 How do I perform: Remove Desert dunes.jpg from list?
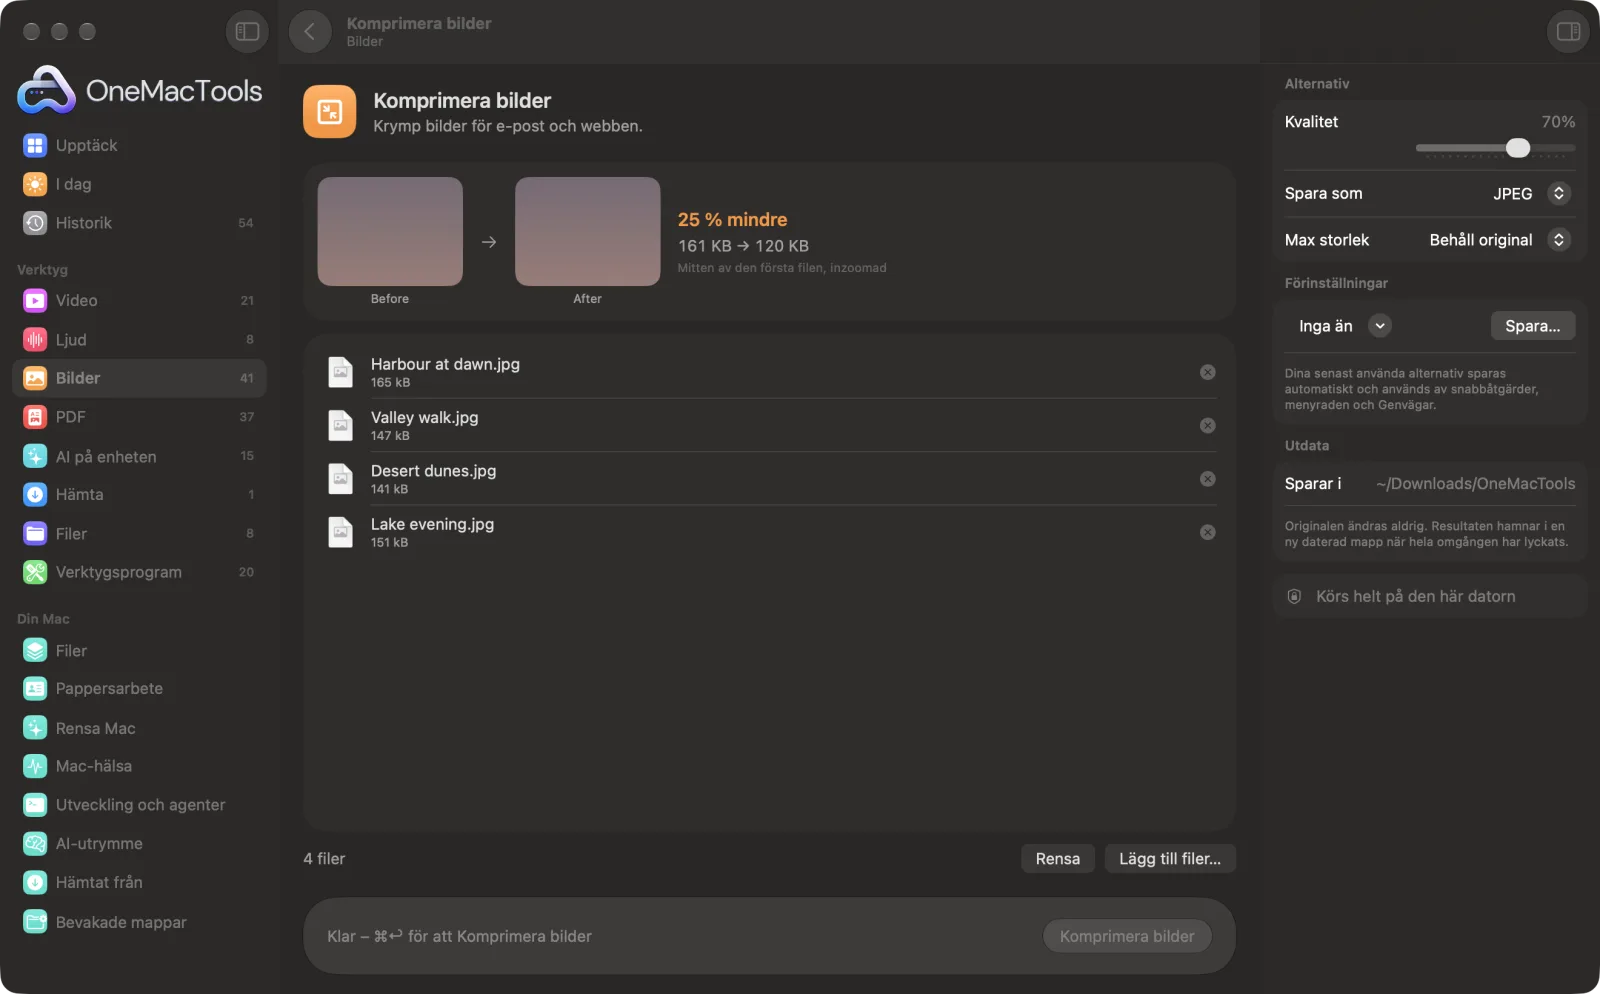click(1208, 479)
